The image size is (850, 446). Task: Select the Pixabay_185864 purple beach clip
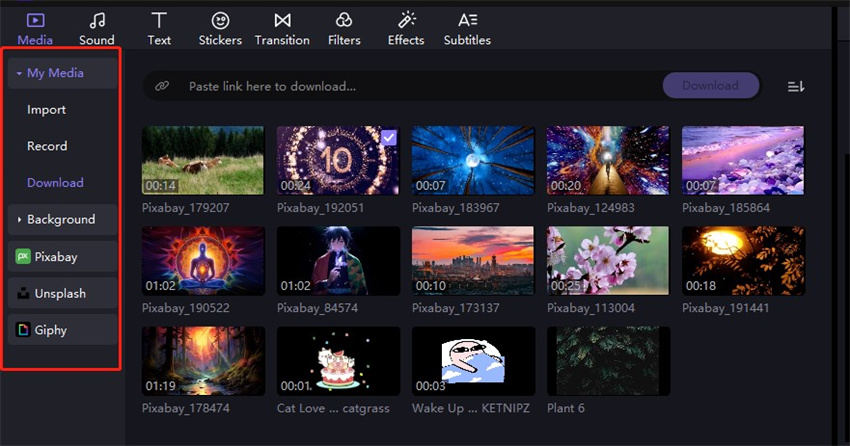[743, 160]
